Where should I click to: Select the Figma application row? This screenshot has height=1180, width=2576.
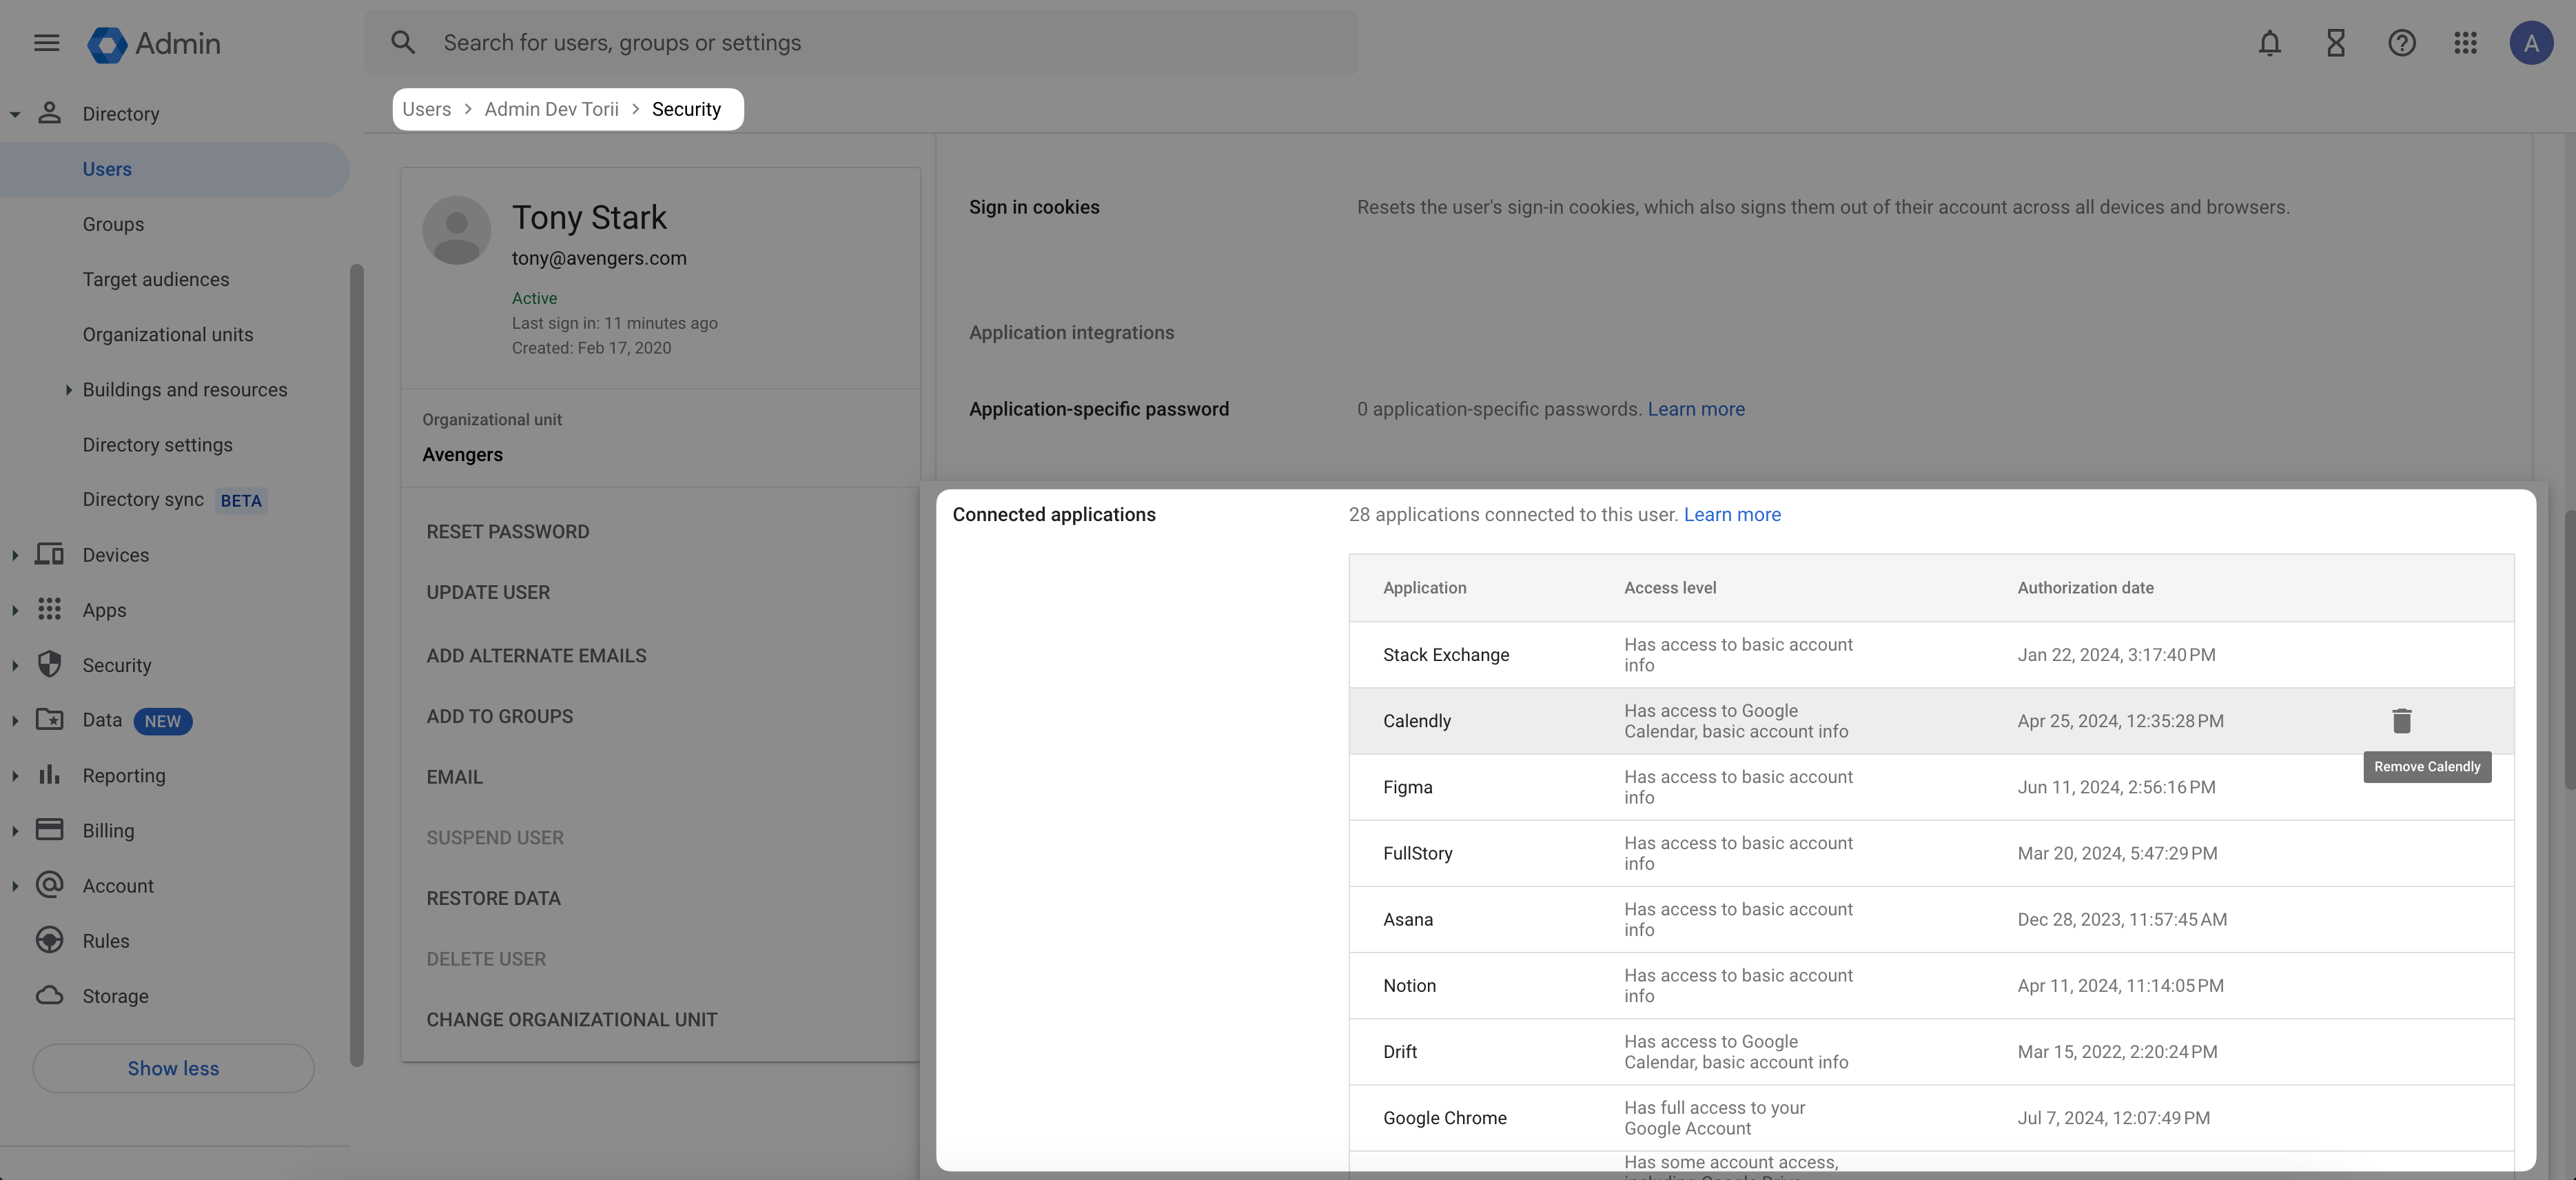pos(1931,787)
